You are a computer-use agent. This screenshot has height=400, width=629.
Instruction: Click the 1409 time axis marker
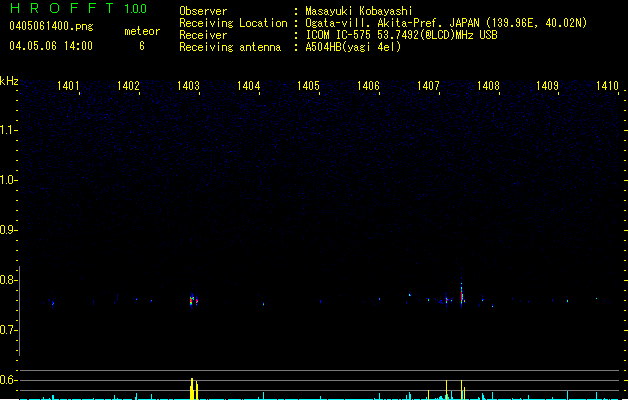tap(548, 86)
